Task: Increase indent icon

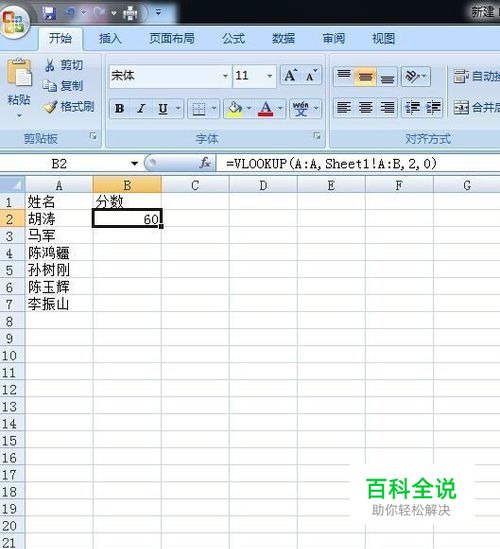Action: coord(433,107)
